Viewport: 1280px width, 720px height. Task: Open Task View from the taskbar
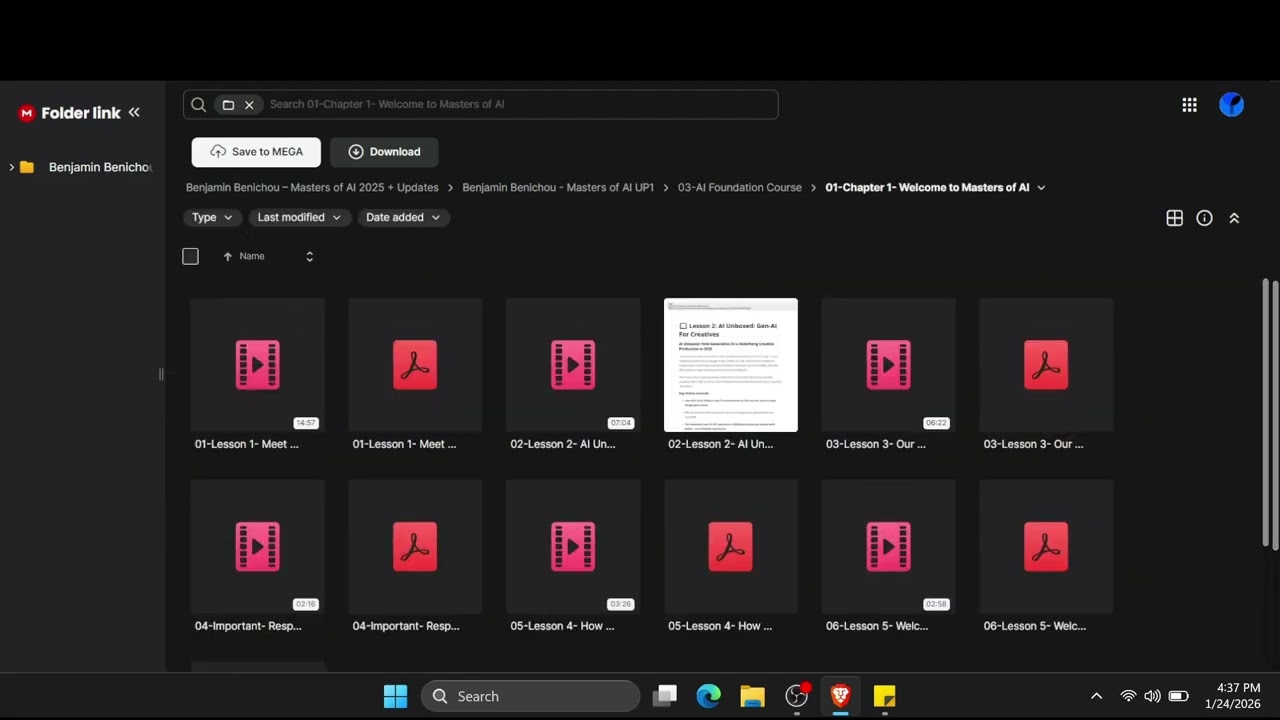pyautogui.click(x=665, y=696)
